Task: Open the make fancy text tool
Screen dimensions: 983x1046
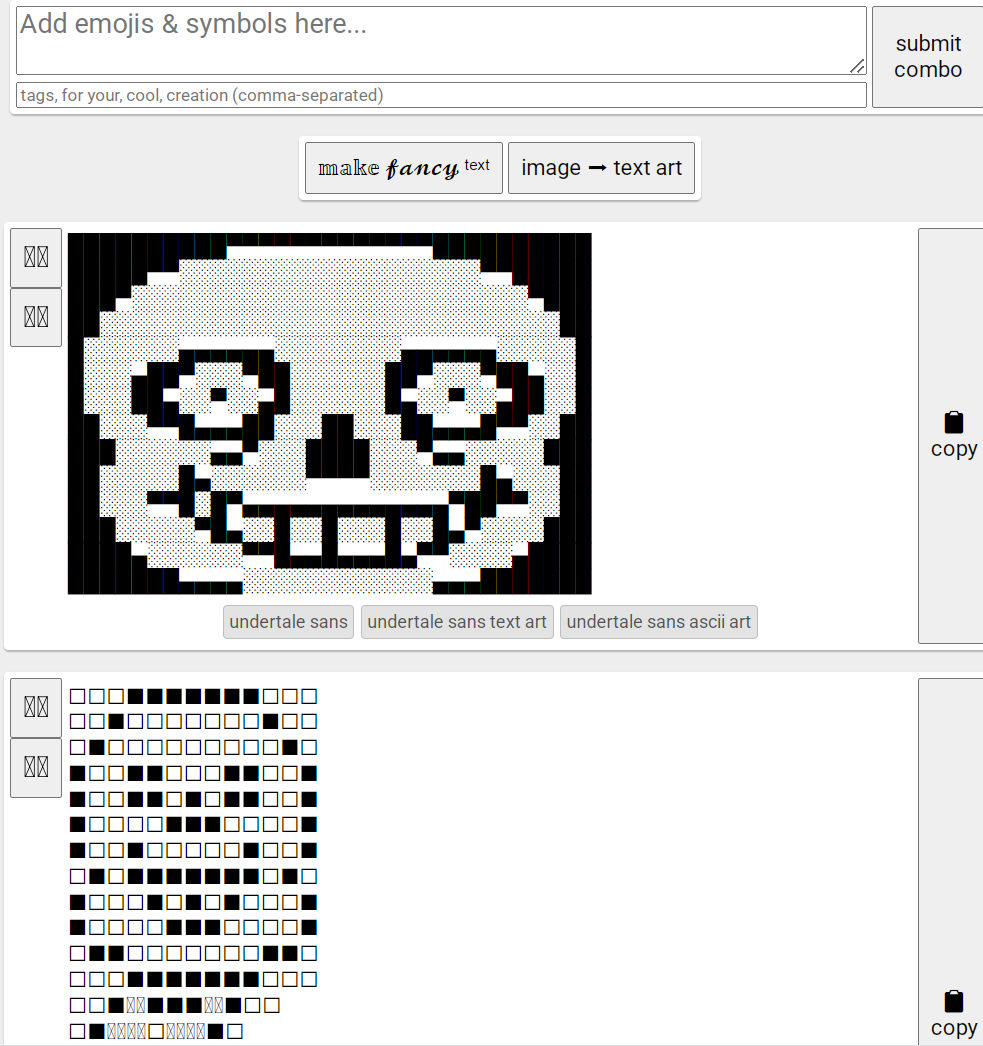Action: tap(403, 168)
